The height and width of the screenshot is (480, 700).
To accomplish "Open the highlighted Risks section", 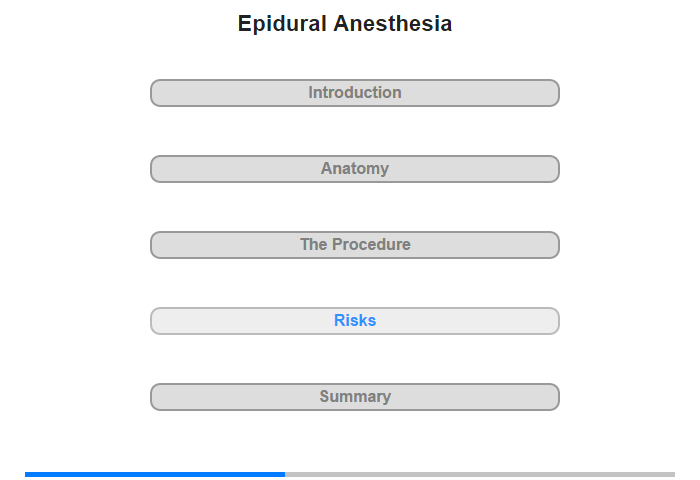I will [355, 321].
